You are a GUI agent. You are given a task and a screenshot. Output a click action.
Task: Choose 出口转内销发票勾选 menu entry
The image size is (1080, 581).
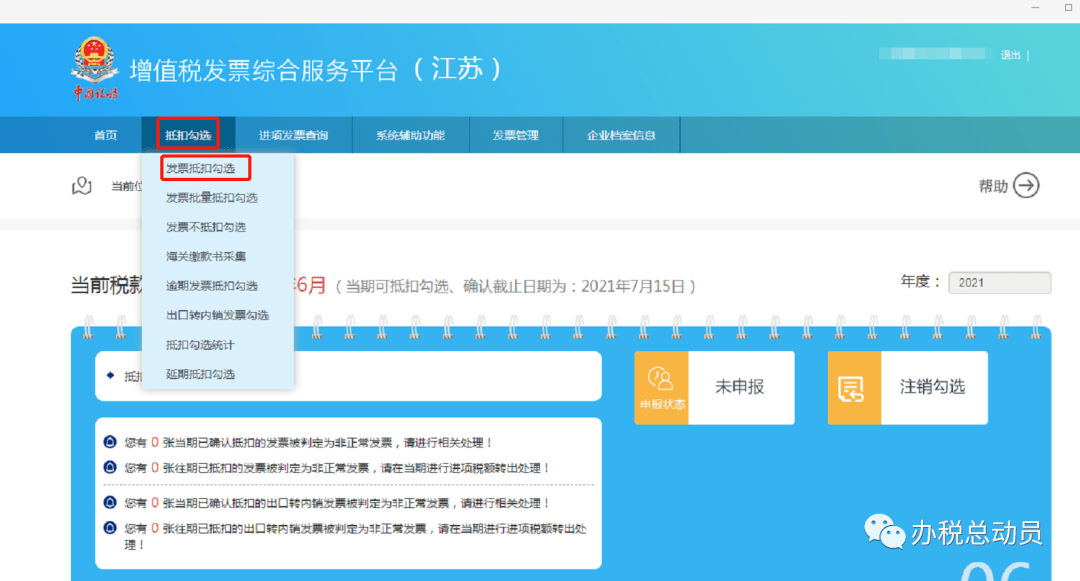click(215, 314)
